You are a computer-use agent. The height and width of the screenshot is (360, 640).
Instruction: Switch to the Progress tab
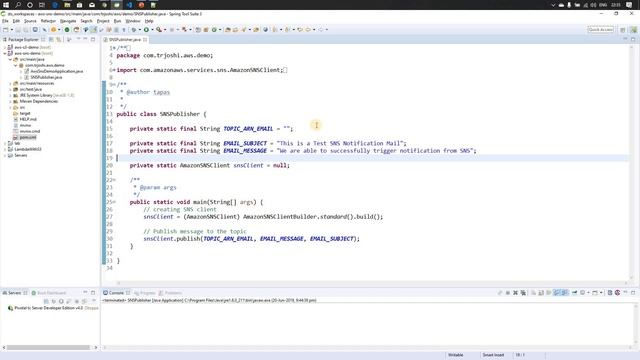pyautogui.click(x=145, y=293)
